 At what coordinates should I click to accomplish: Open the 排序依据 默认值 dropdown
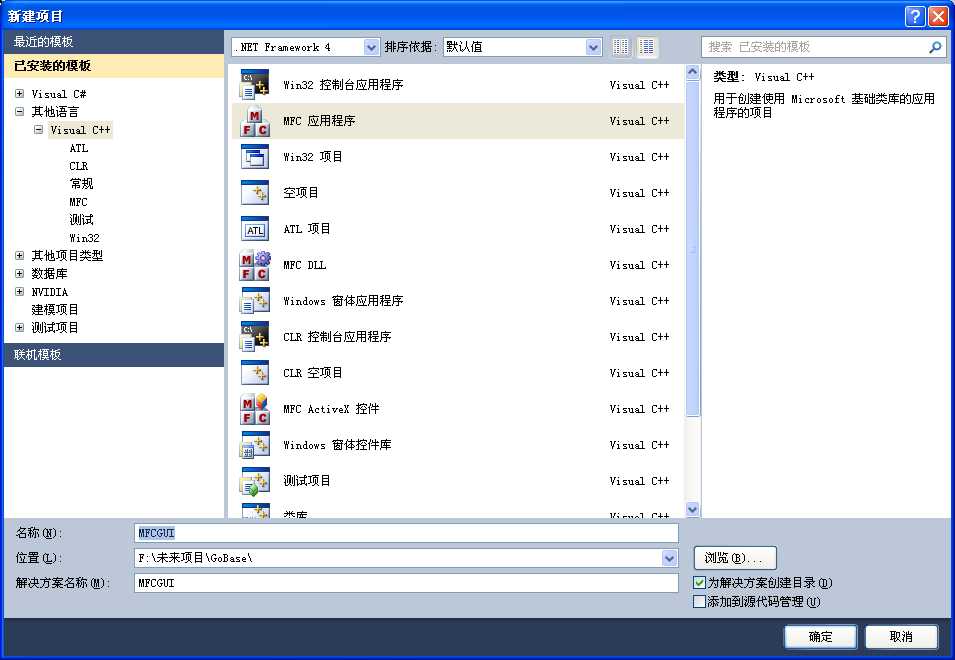593,47
